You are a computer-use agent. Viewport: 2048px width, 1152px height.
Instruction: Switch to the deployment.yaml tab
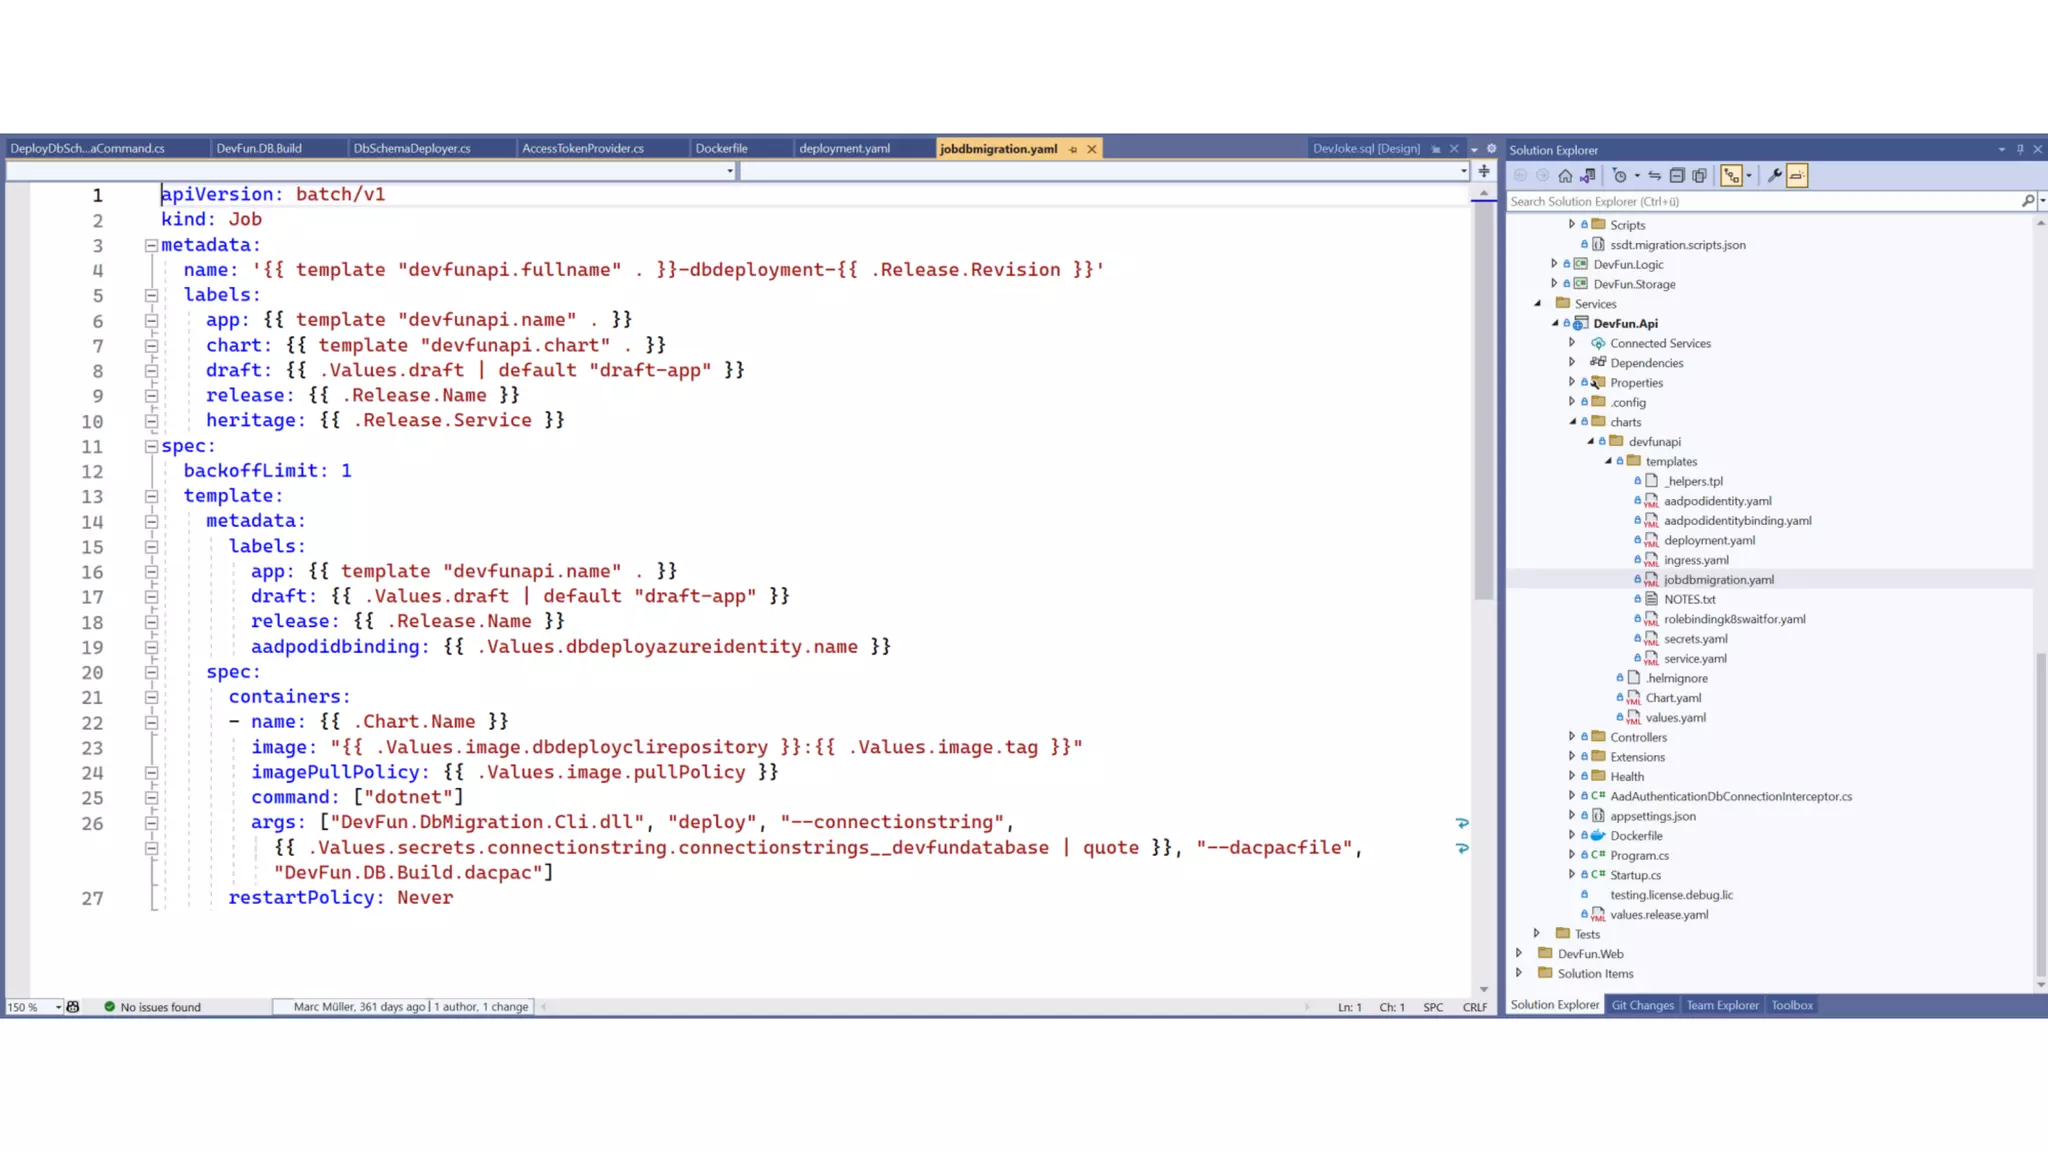tap(844, 149)
